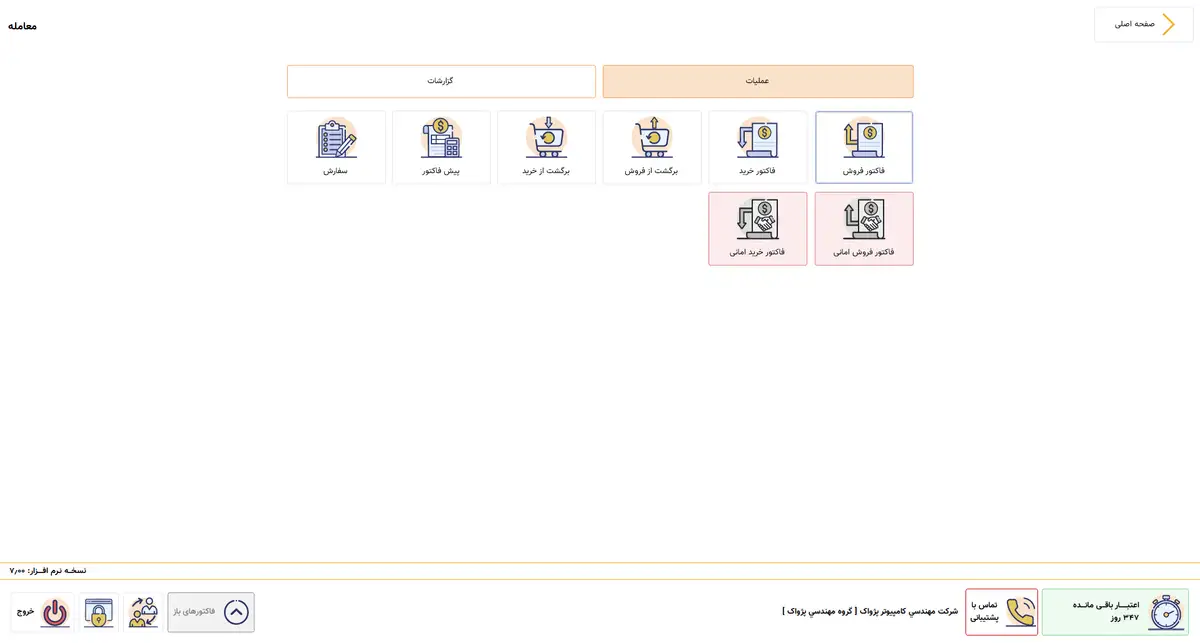Screen dimensions: 1200x643
Task: Click the تماس با پشتیبانی support button
Action: point(1001,612)
